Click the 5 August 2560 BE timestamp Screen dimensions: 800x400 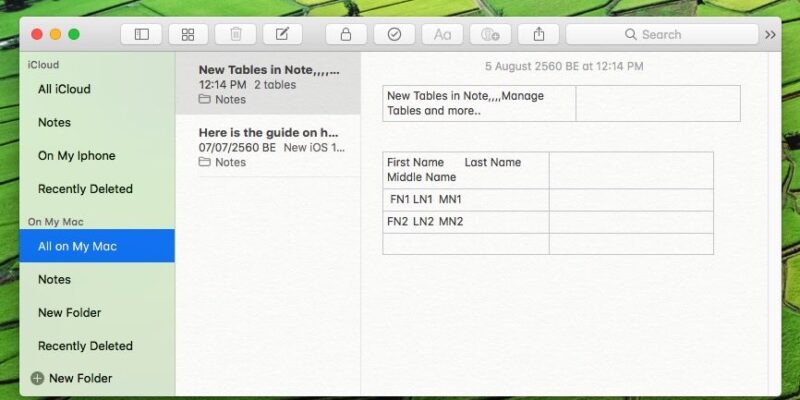(x=564, y=66)
